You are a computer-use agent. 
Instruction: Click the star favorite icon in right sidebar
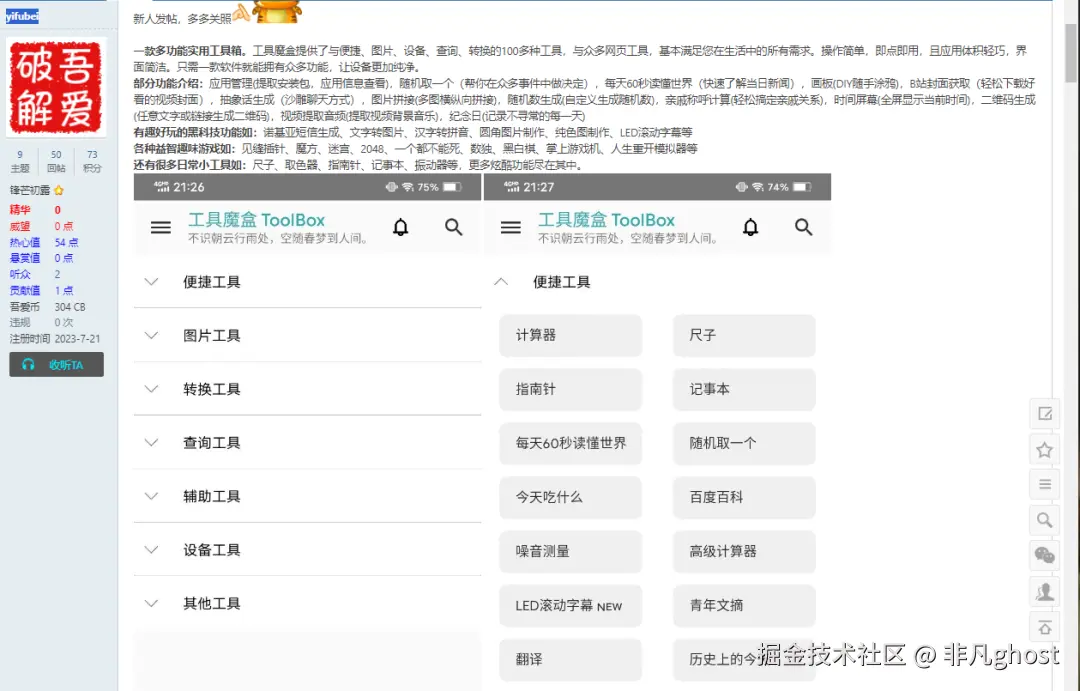click(1044, 450)
